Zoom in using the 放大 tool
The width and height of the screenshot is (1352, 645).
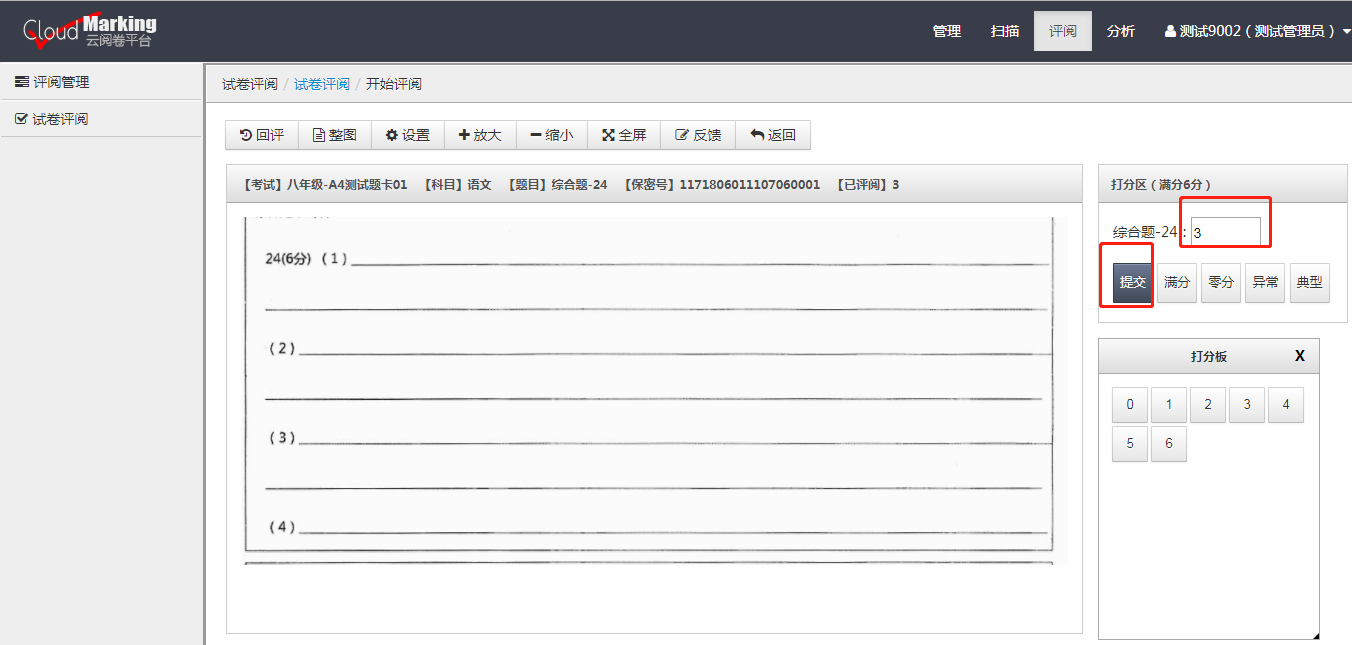click(480, 134)
